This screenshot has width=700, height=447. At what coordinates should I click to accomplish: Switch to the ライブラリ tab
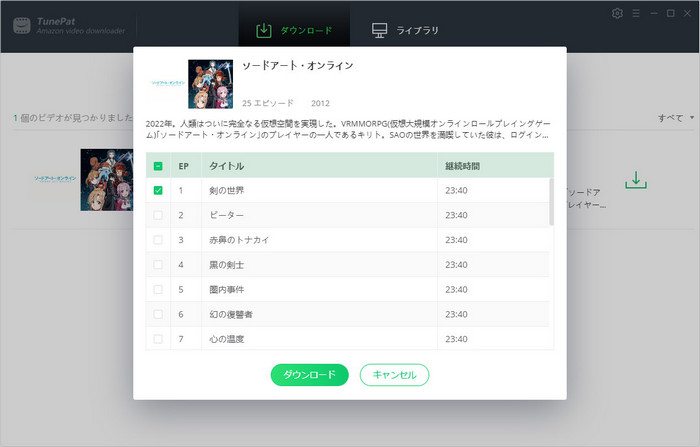point(405,30)
